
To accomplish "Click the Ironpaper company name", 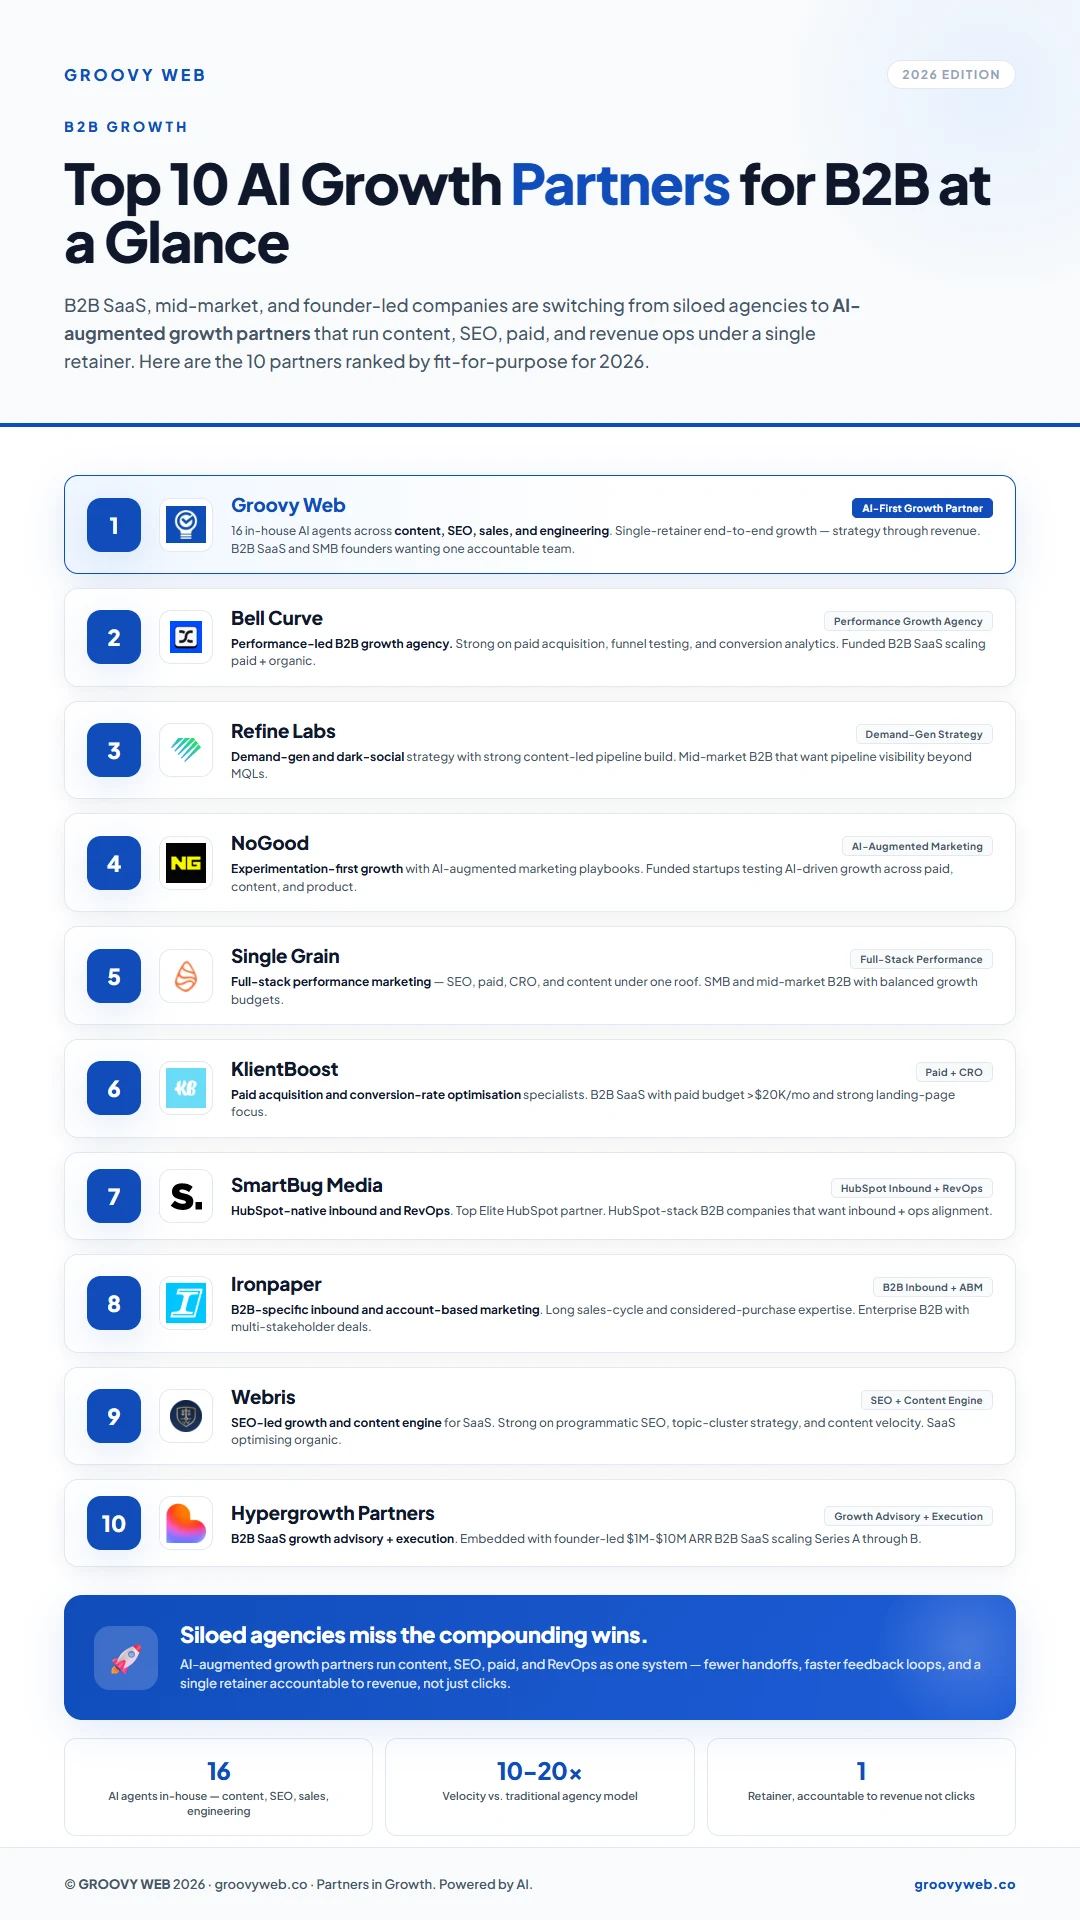I will [276, 1285].
